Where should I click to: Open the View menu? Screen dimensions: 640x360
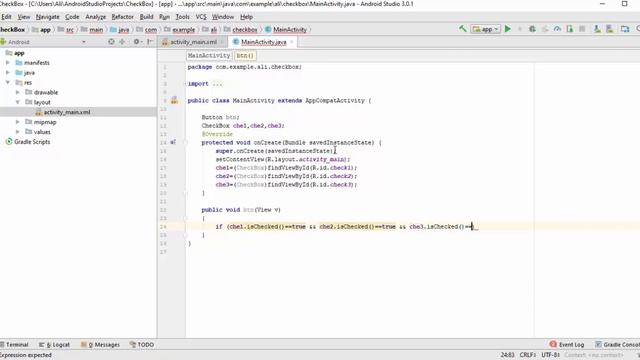(x=24, y=17)
